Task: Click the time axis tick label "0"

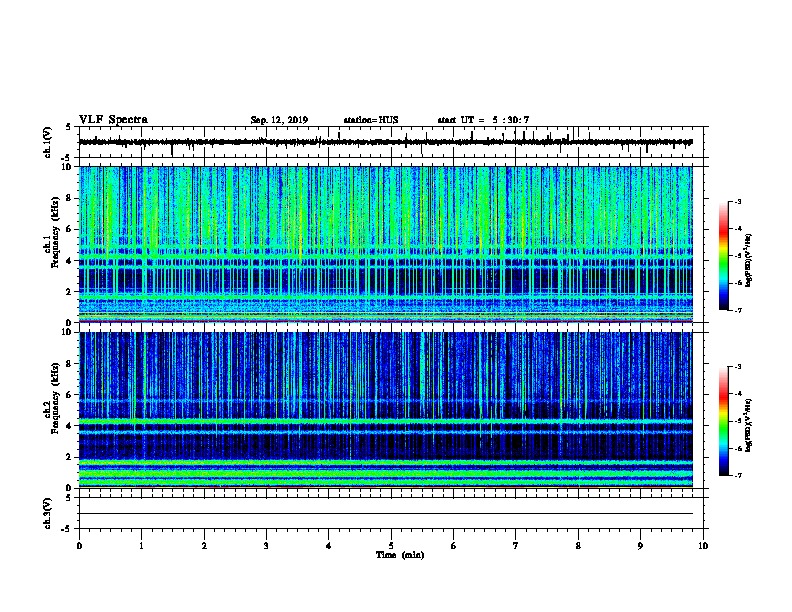Action: click(79, 546)
